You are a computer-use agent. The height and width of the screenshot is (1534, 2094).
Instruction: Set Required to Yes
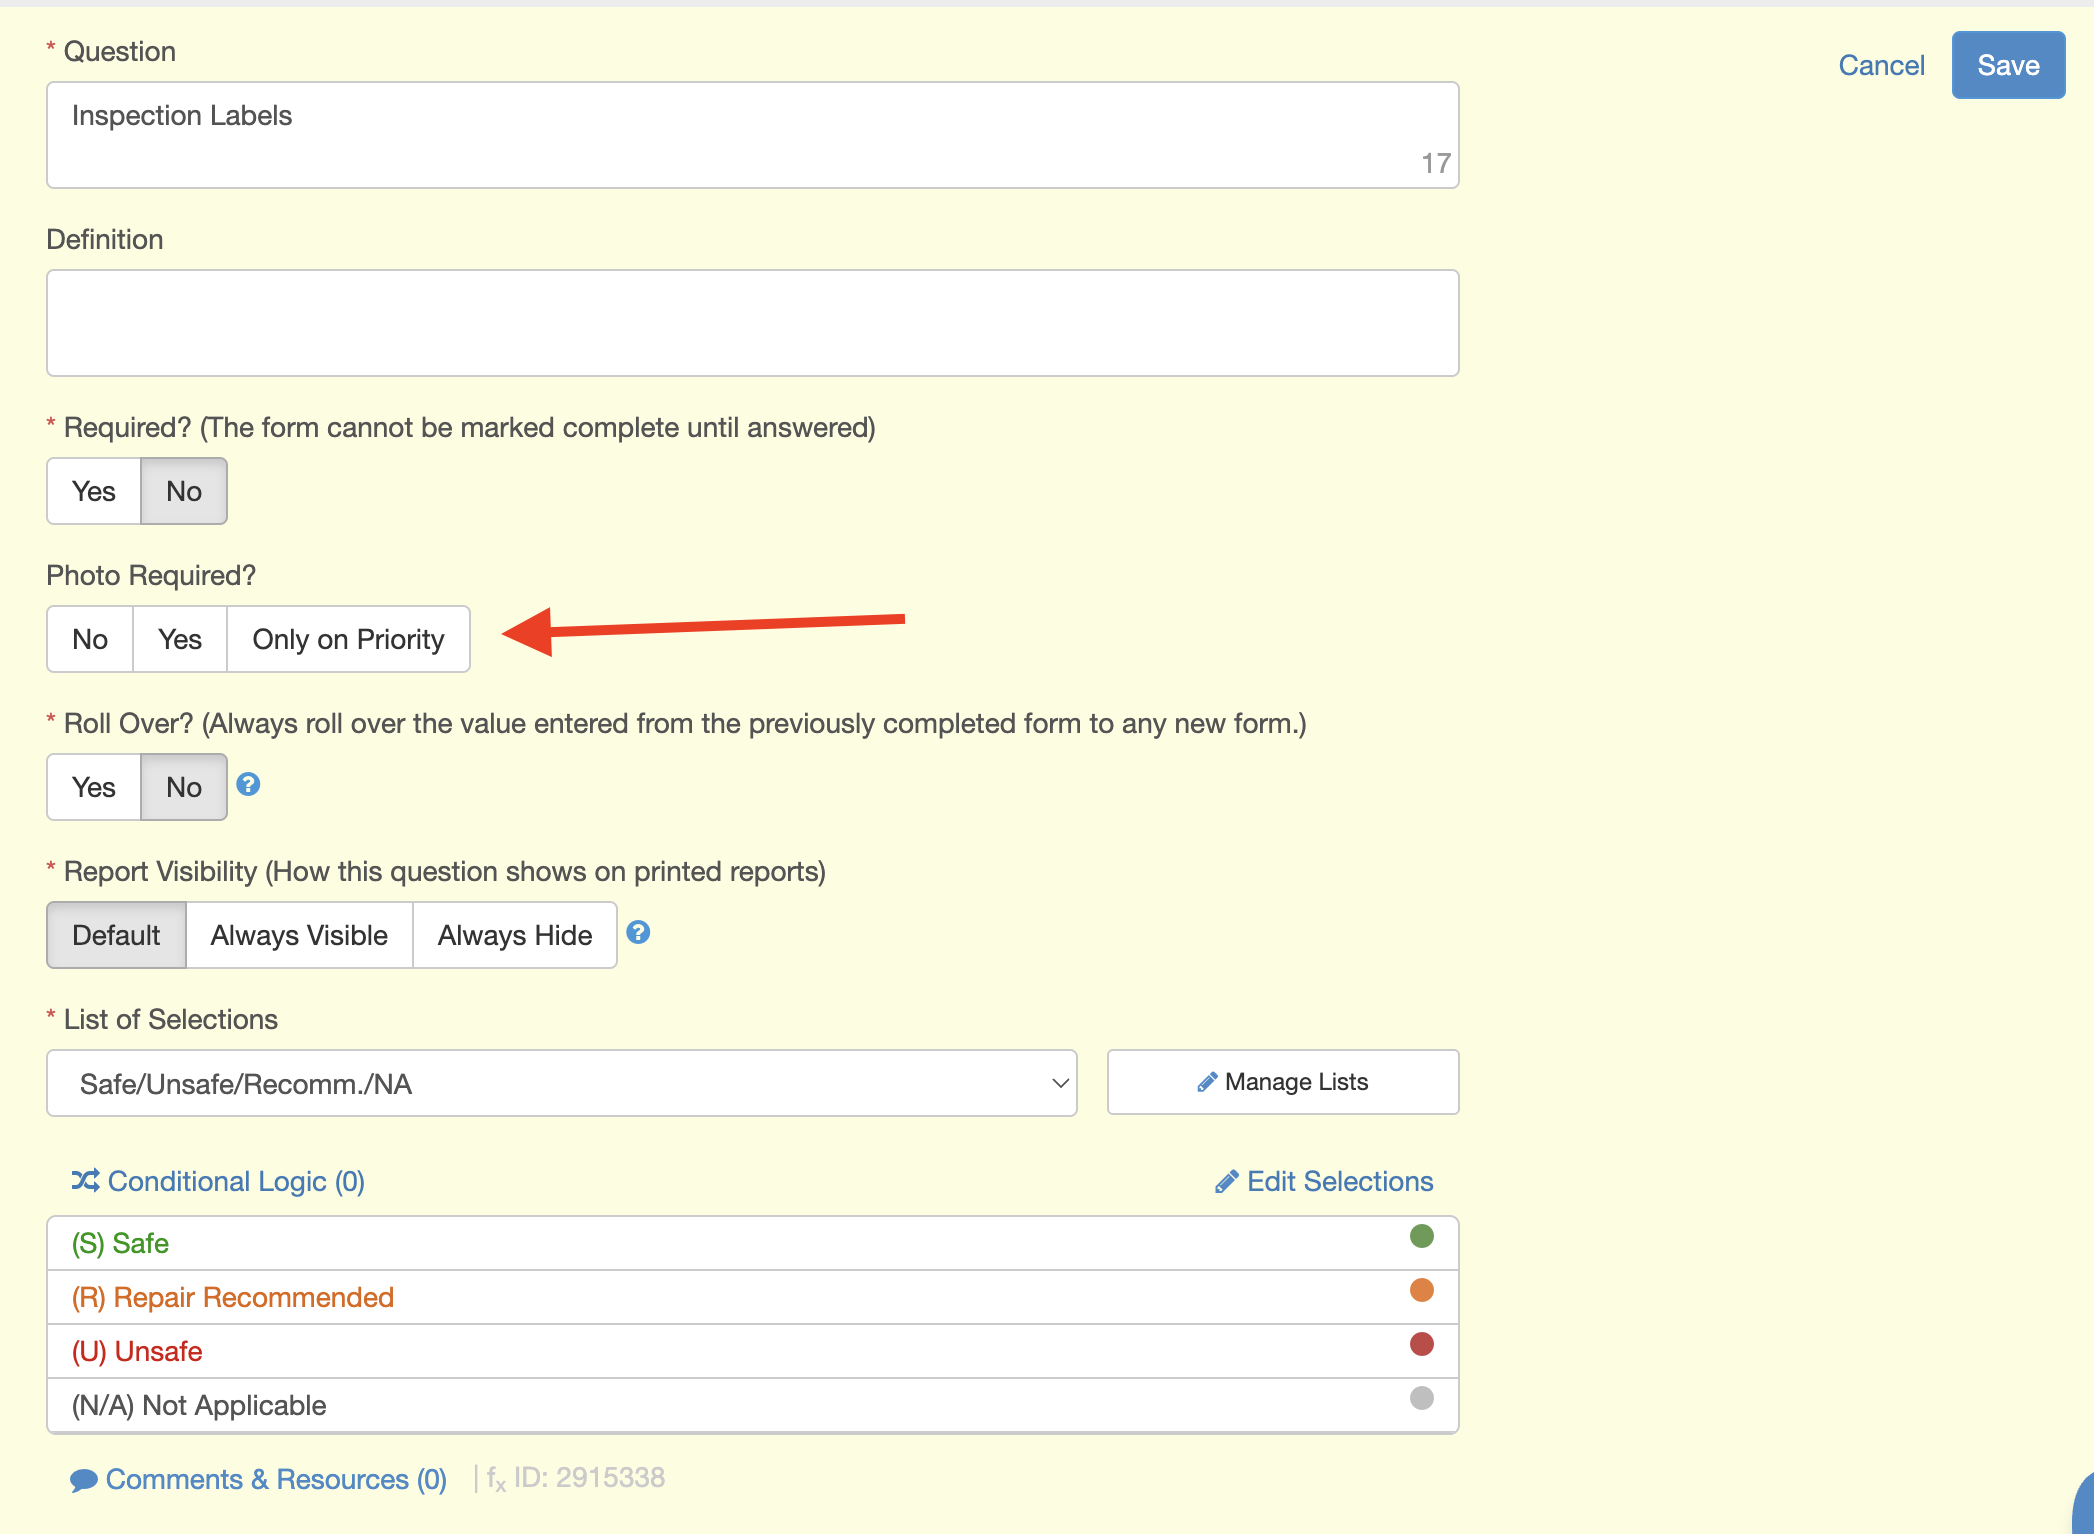click(94, 491)
